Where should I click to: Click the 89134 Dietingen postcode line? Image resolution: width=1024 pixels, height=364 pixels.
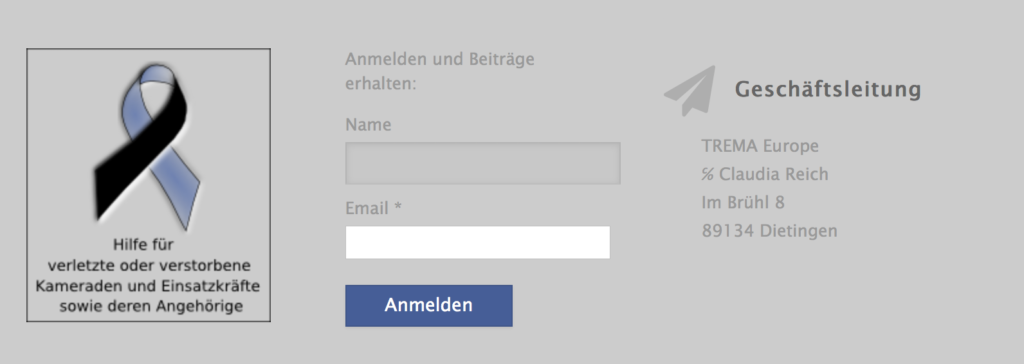769,231
